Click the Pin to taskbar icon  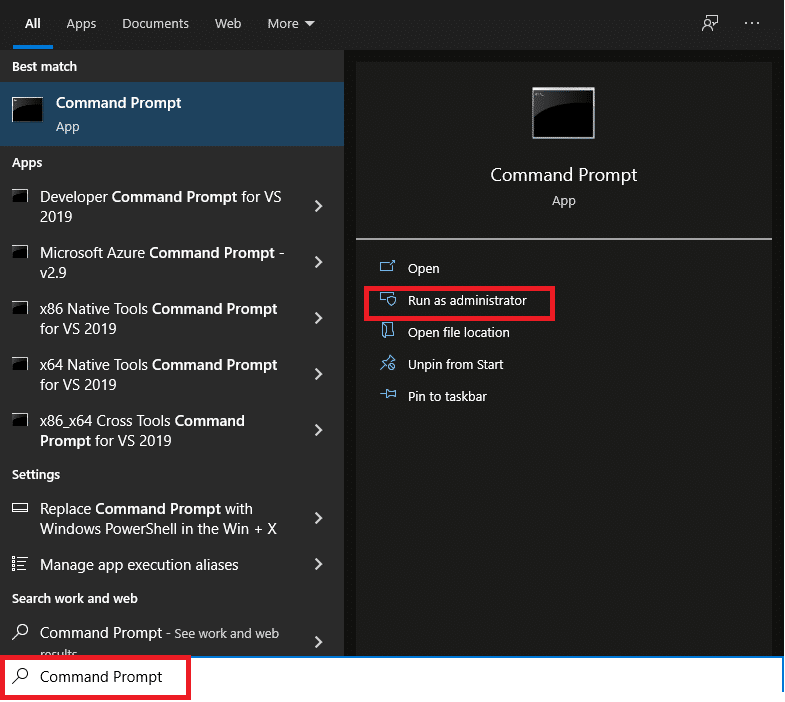click(x=388, y=396)
